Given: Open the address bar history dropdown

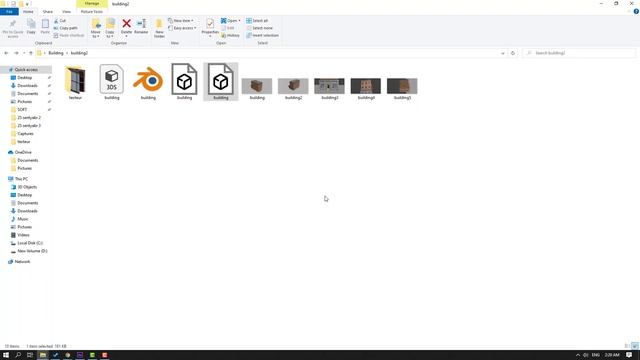Looking at the screenshot, I should 502,53.
